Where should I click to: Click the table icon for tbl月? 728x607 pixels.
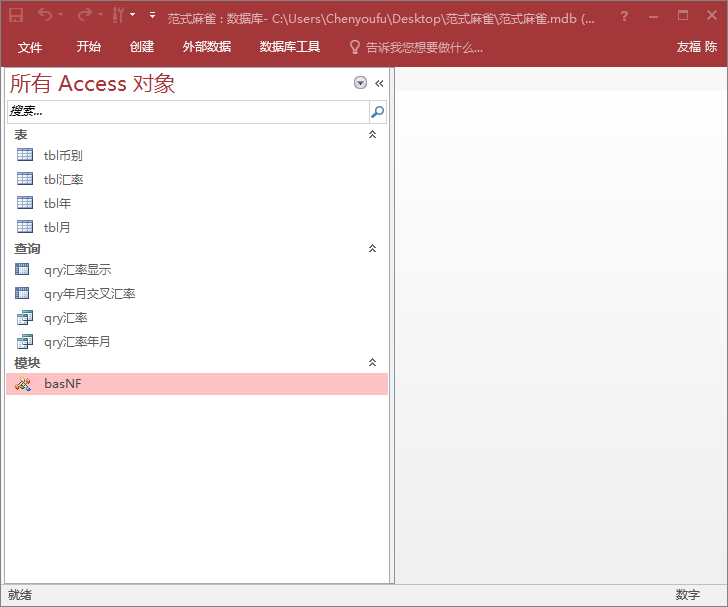25,226
